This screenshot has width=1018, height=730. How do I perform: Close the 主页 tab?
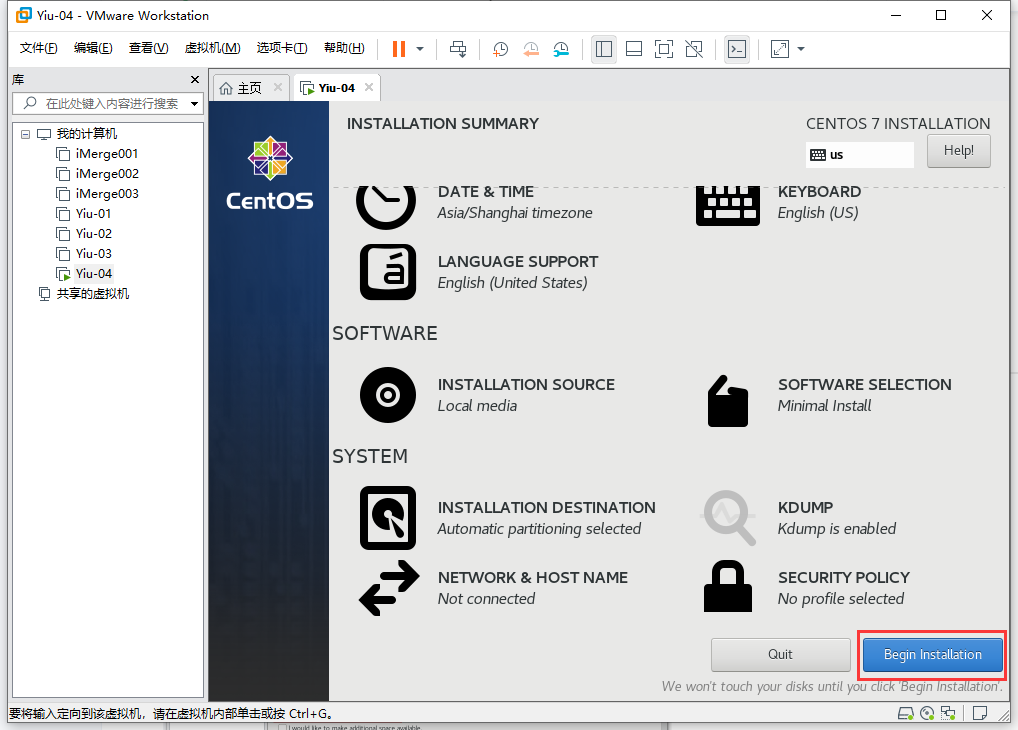coord(278,87)
